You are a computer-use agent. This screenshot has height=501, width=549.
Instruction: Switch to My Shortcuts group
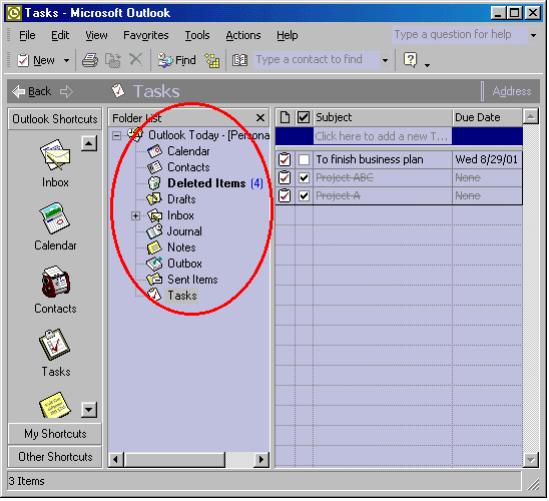pos(55,434)
